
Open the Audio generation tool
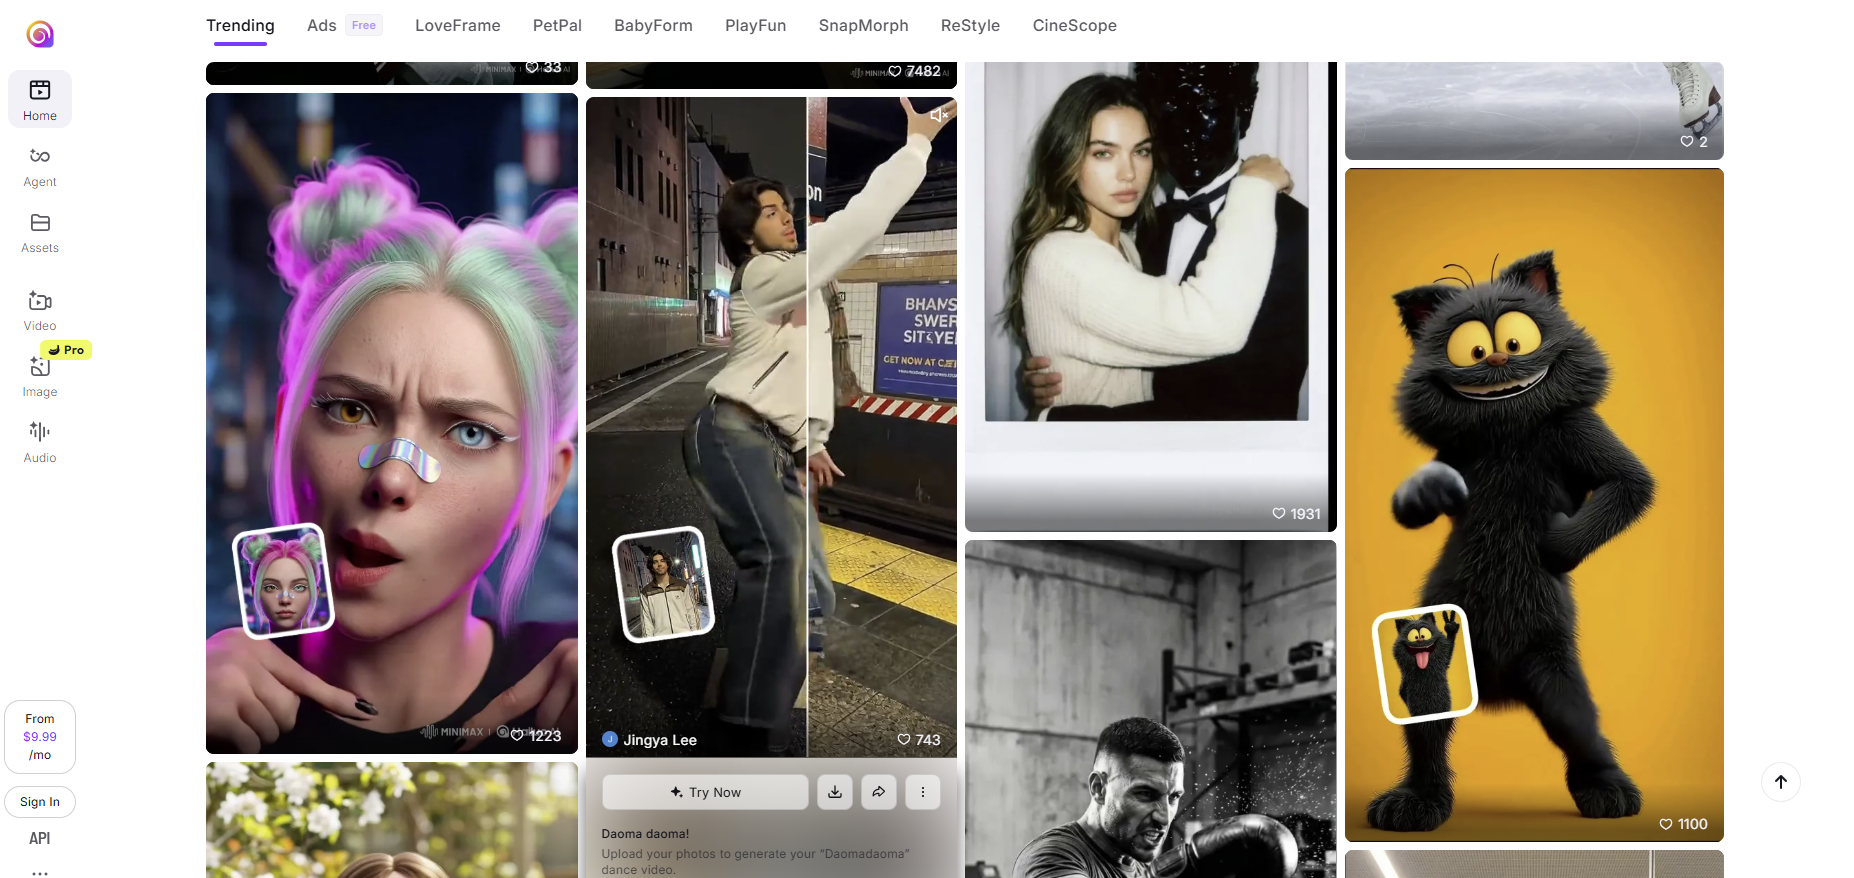pyautogui.click(x=40, y=442)
